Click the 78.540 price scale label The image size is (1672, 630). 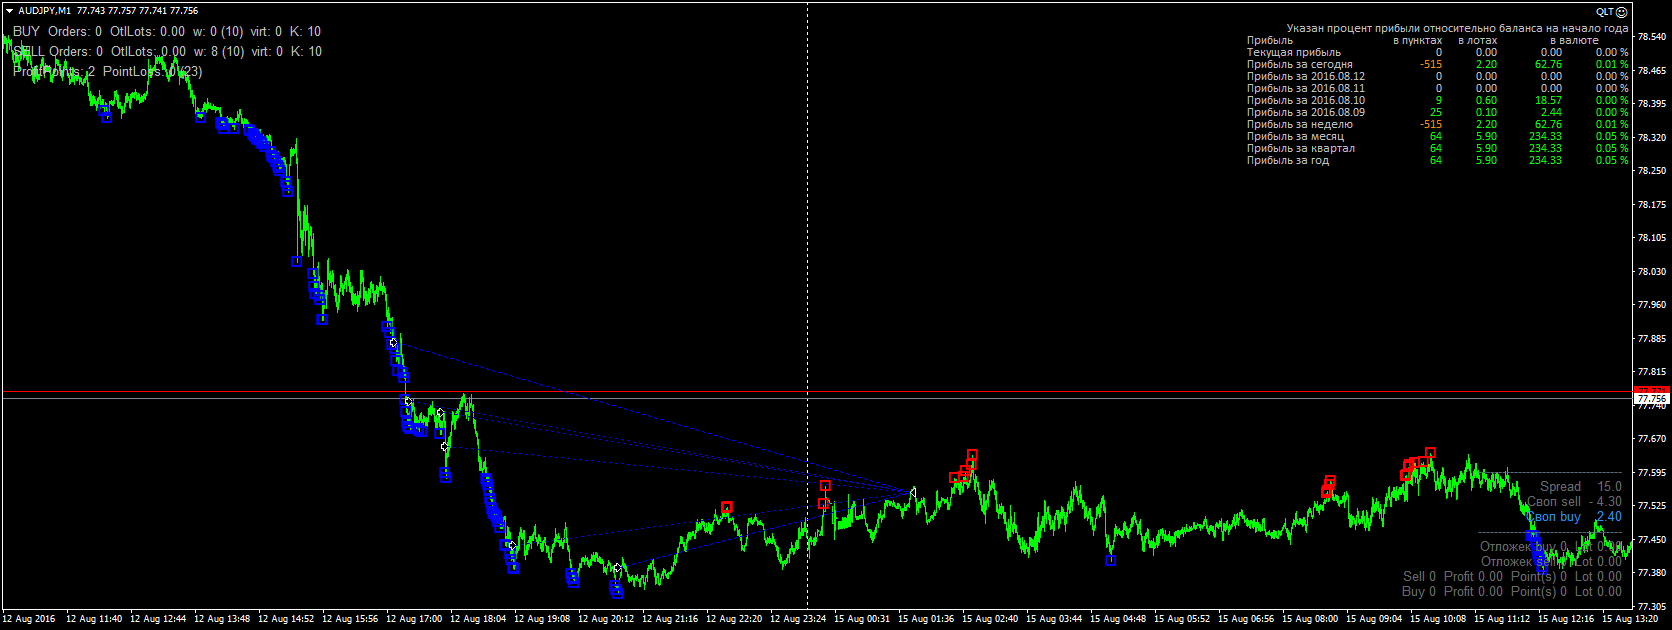tap(1651, 37)
